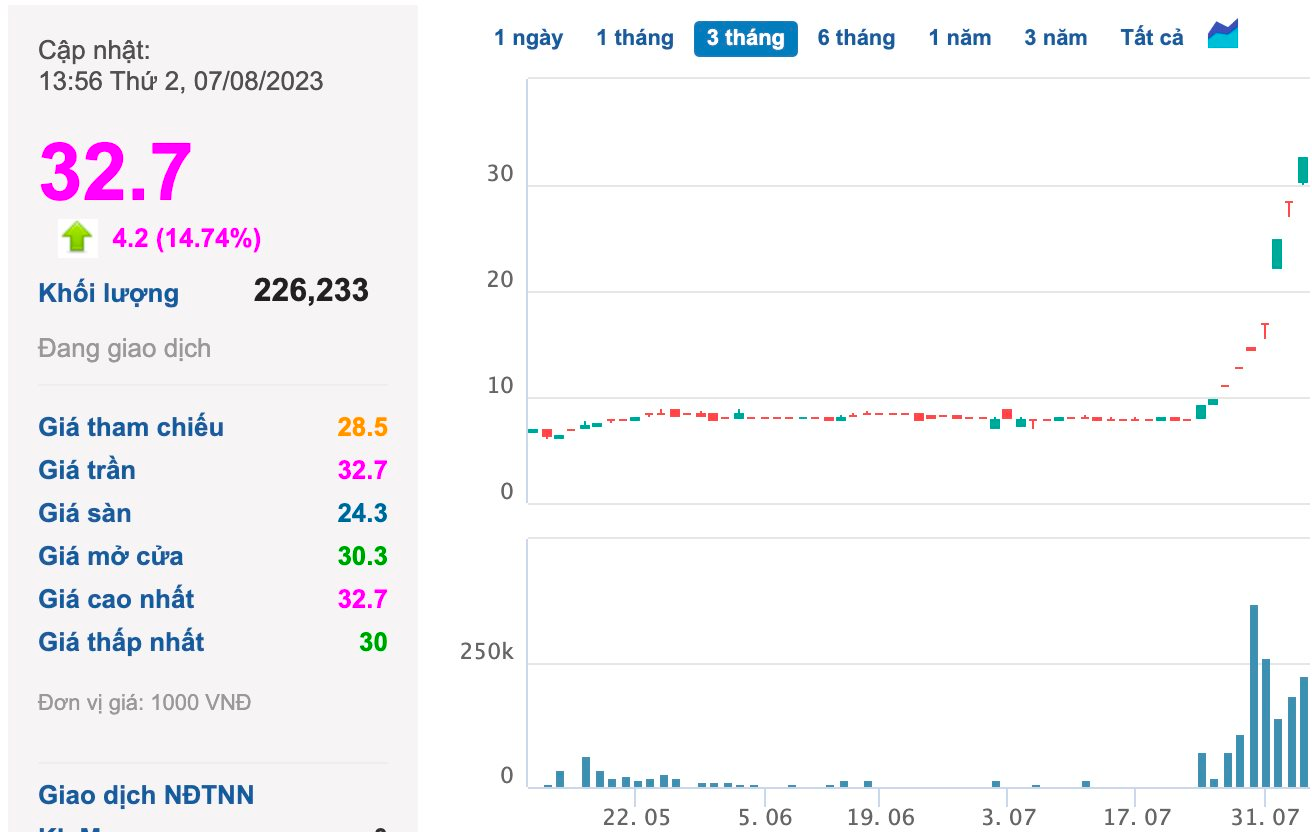The width and height of the screenshot is (1312, 832).
Task: Click the update timestamp '13:56 Thứ 2, 07/08/2023'
Action: click(x=181, y=82)
